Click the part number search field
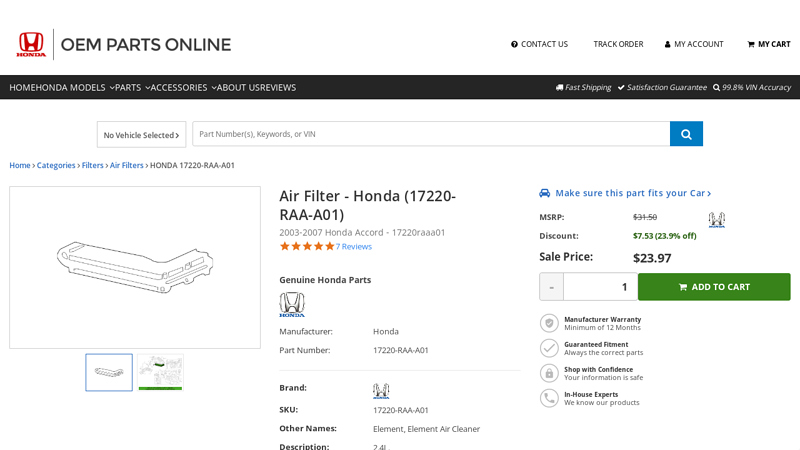 click(430, 134)
